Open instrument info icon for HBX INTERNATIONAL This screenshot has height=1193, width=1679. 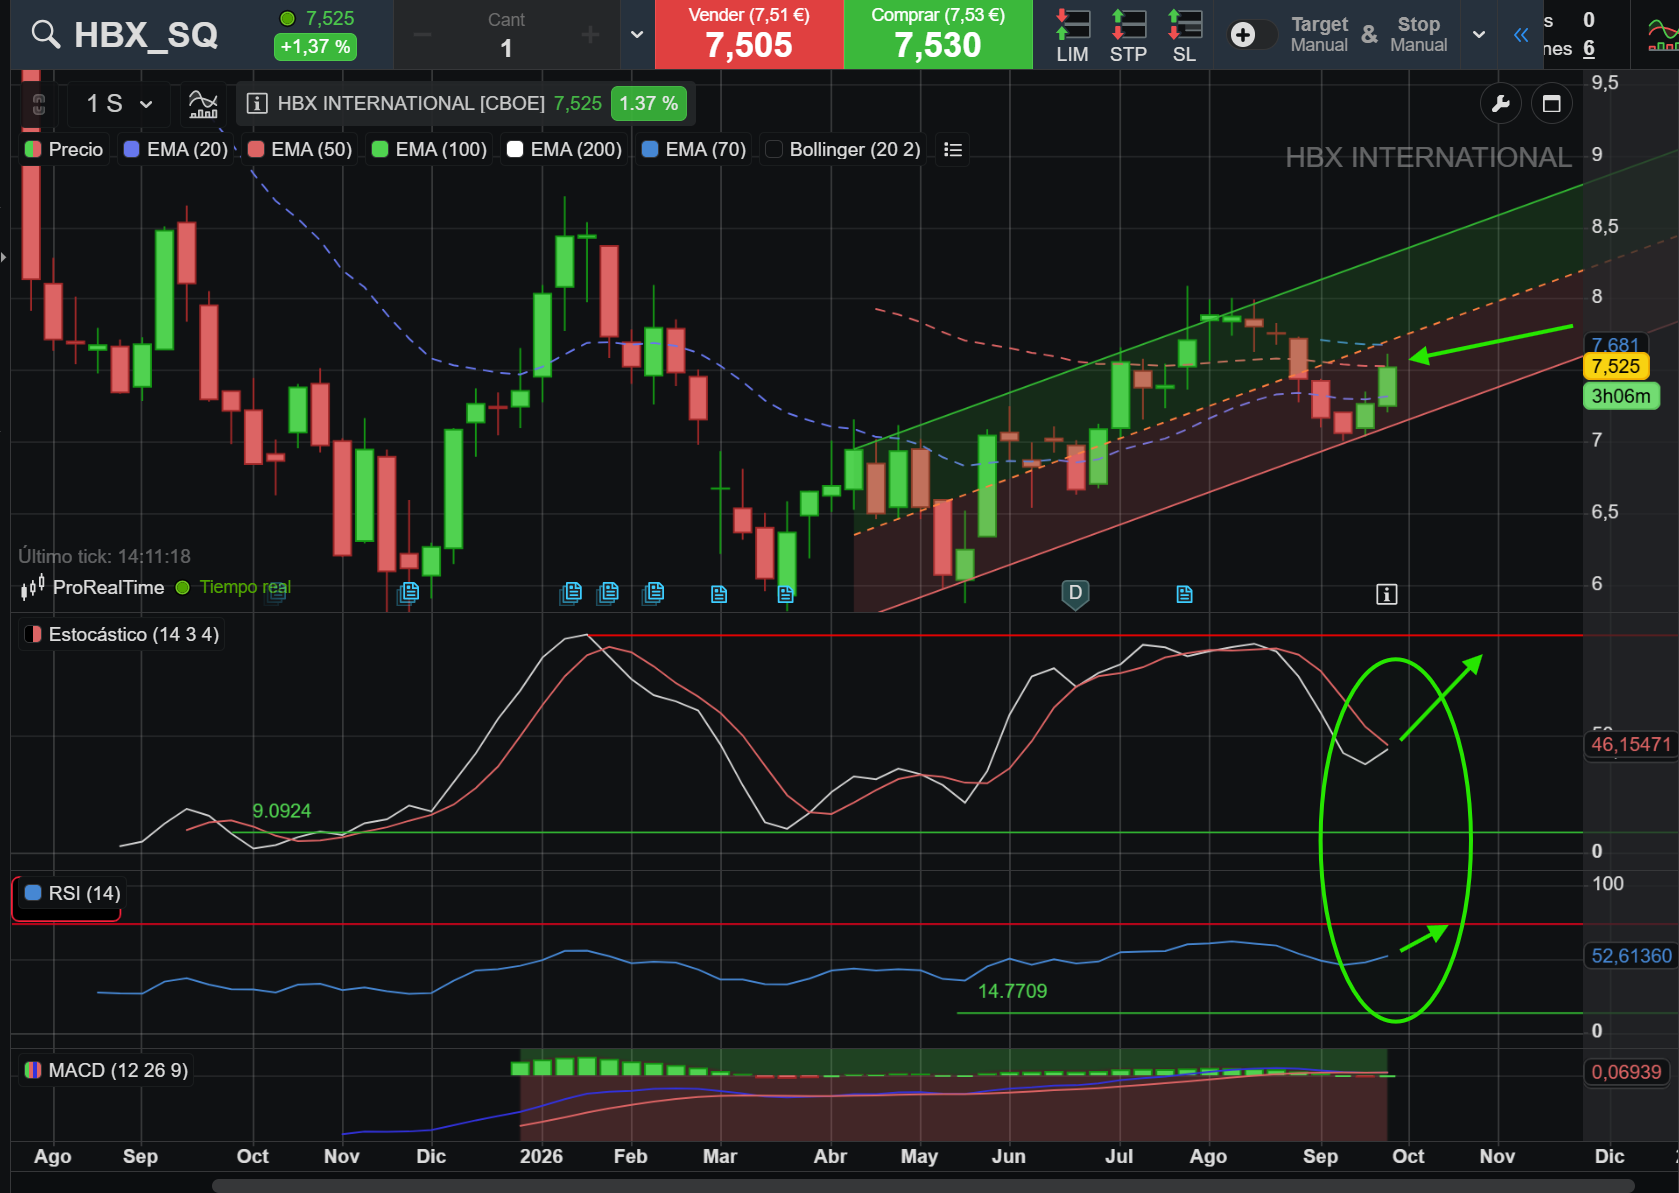coord(257,103)
